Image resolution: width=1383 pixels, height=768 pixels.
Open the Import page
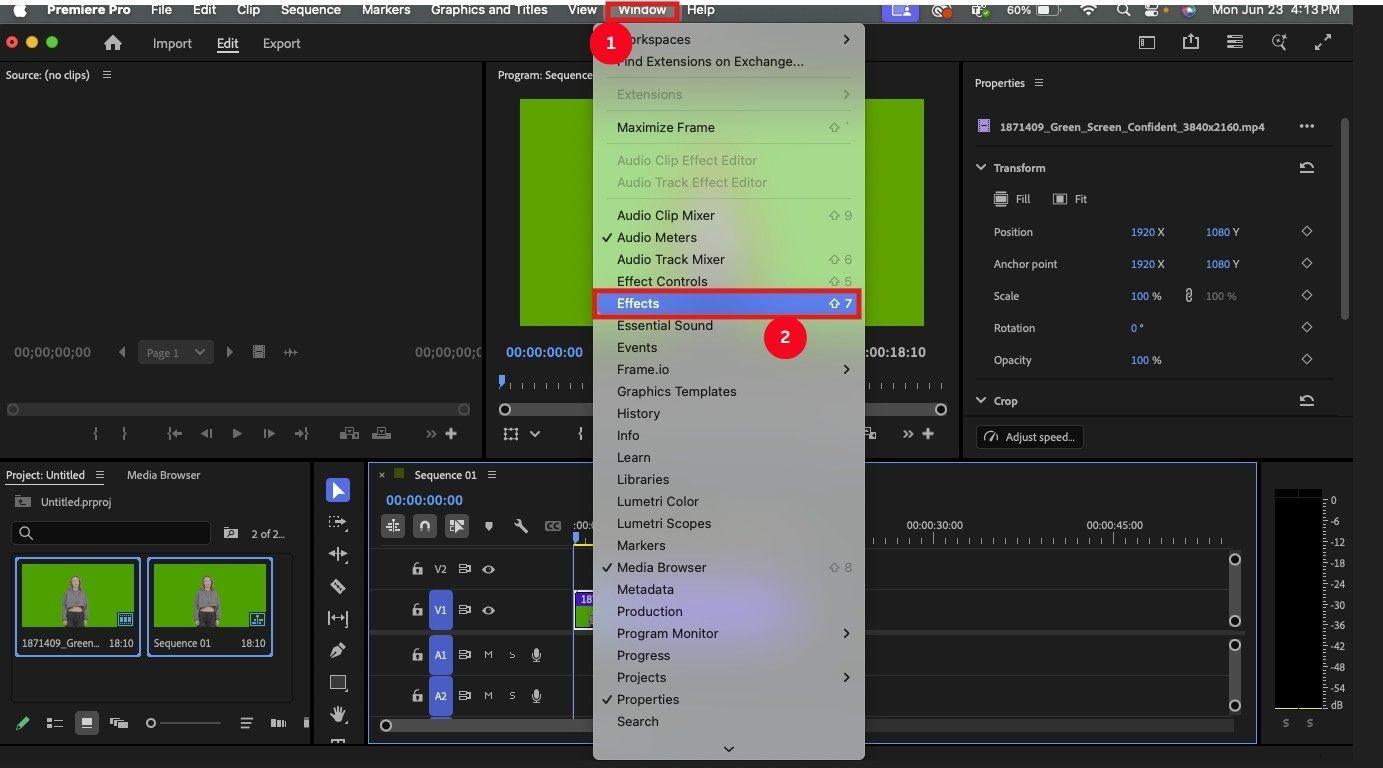[172, 43]
